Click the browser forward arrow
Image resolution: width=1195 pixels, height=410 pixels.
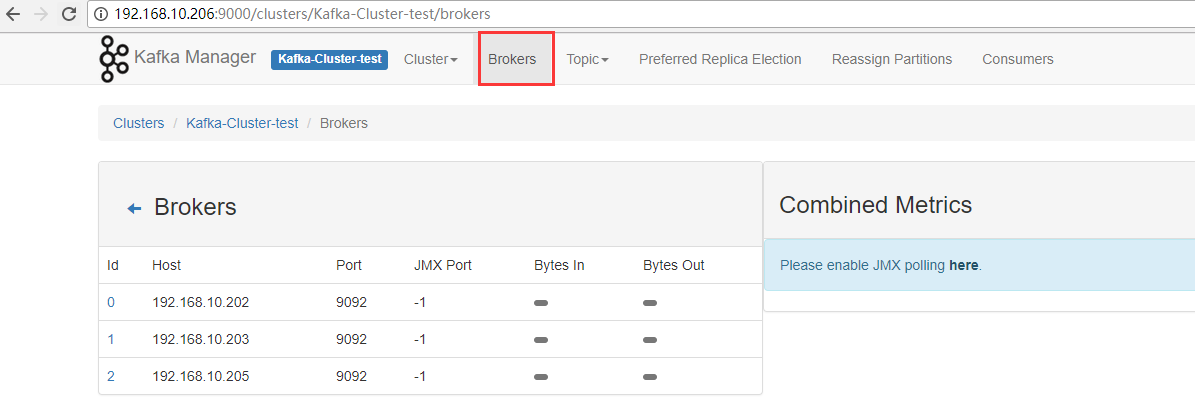40,14
